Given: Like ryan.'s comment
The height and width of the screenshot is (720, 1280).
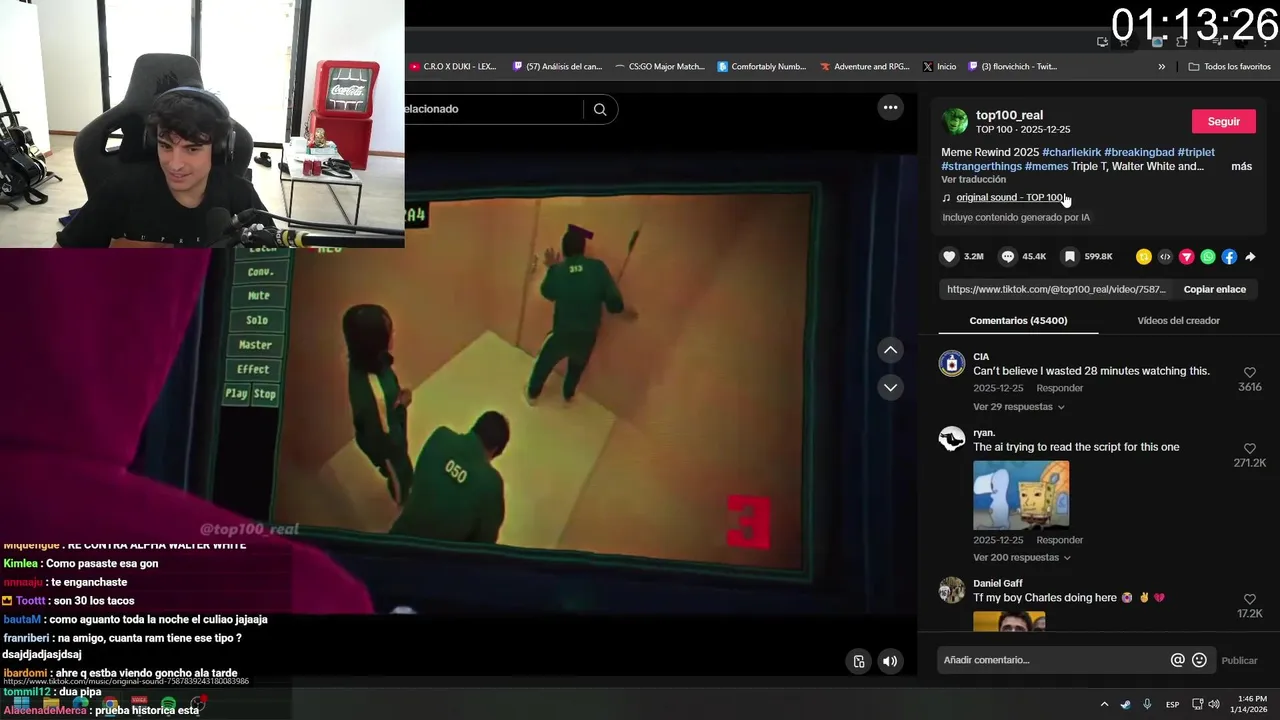Looking at the screenshot, I should (x=1250, y=449).
